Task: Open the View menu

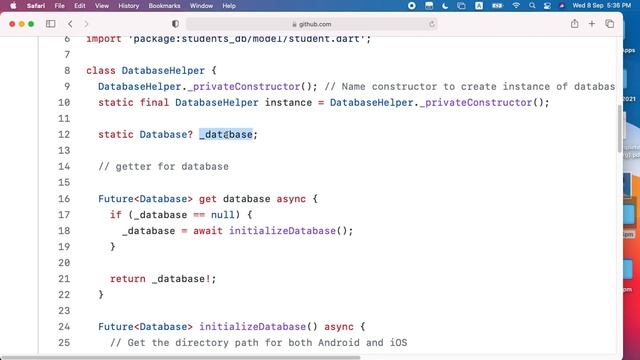Action: click(102, 6)
